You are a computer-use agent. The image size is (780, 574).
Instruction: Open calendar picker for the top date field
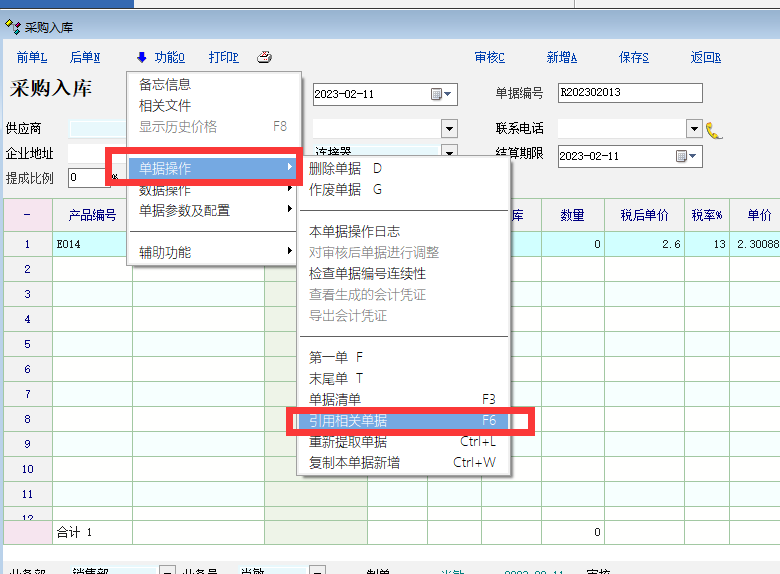[x=437, y=94]
